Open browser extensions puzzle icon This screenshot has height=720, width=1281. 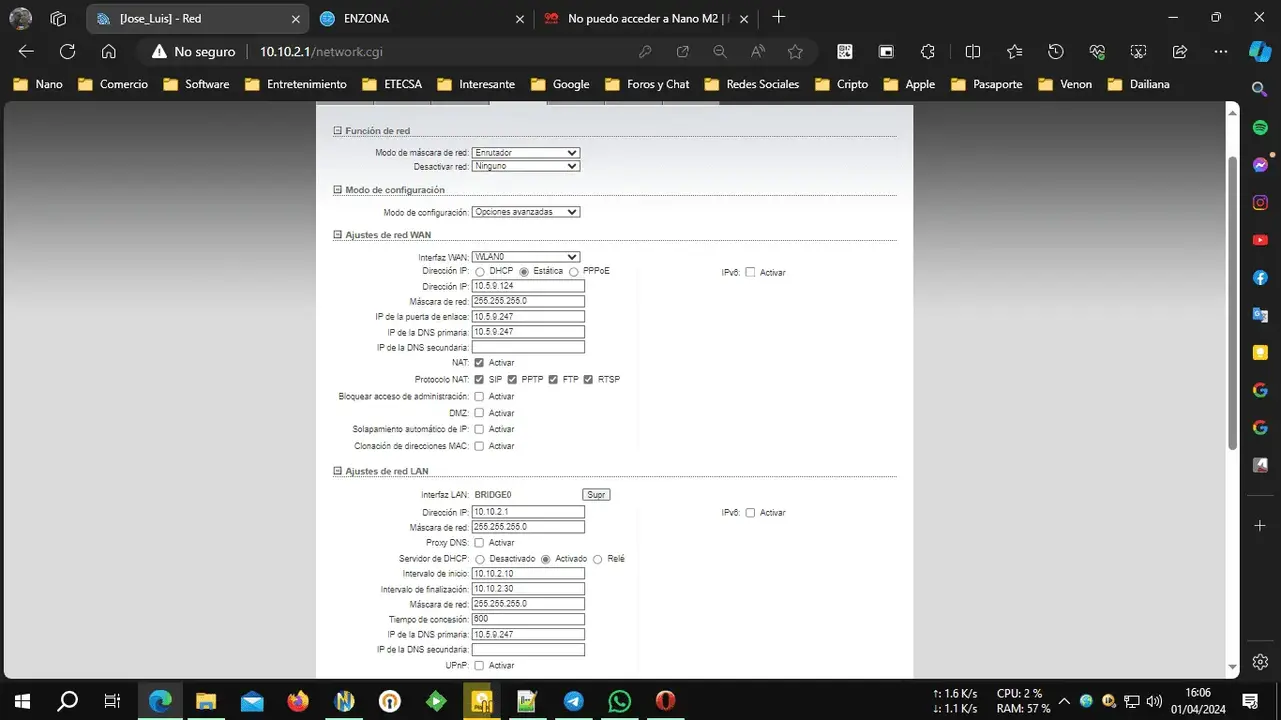[927, 52]
